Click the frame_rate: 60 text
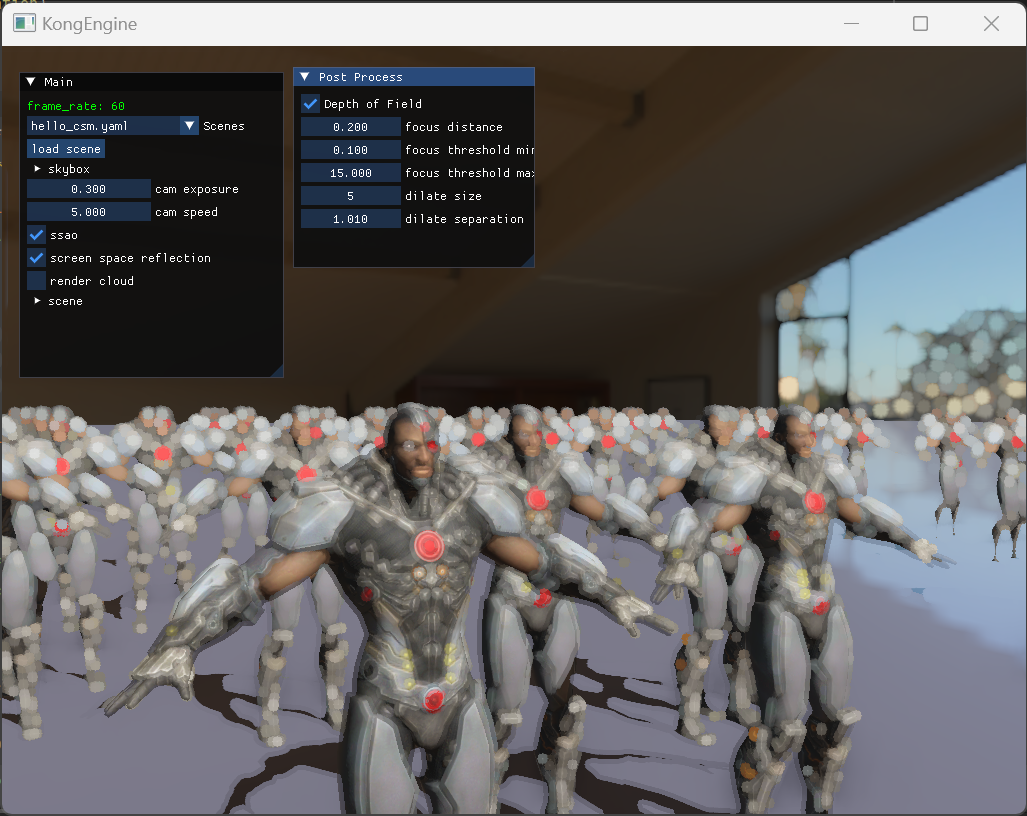The height and width of the screenshot is (816, 1027). pos(76,105)
